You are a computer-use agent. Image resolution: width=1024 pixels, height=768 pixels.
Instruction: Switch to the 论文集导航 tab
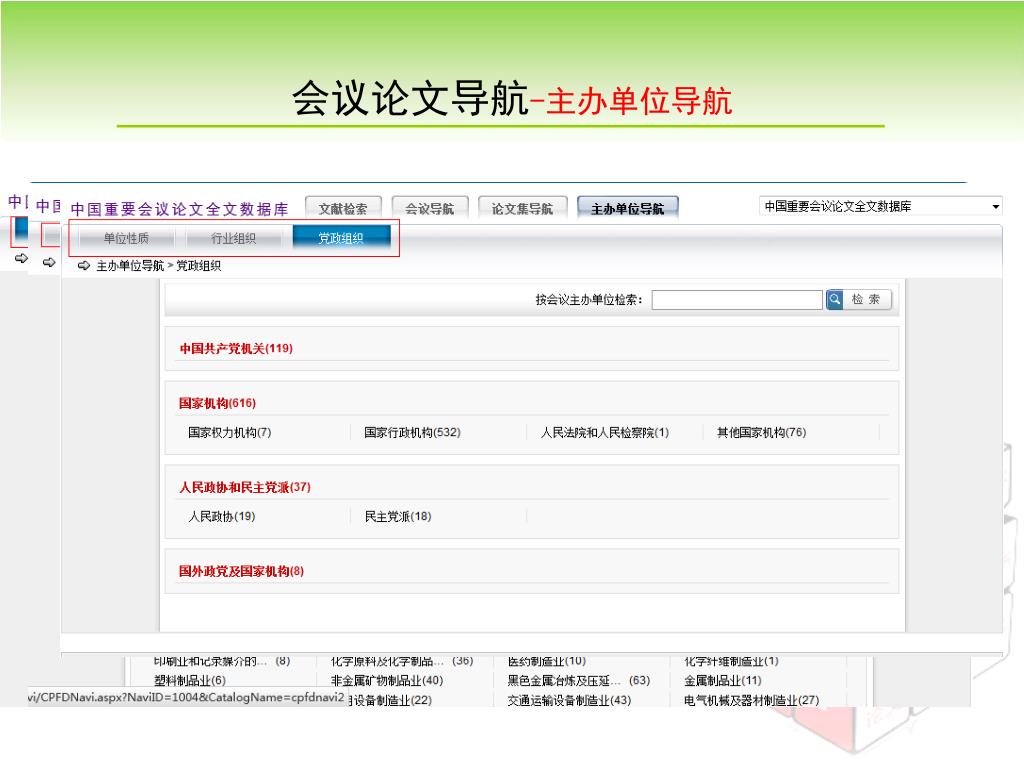tap(522, 208)
